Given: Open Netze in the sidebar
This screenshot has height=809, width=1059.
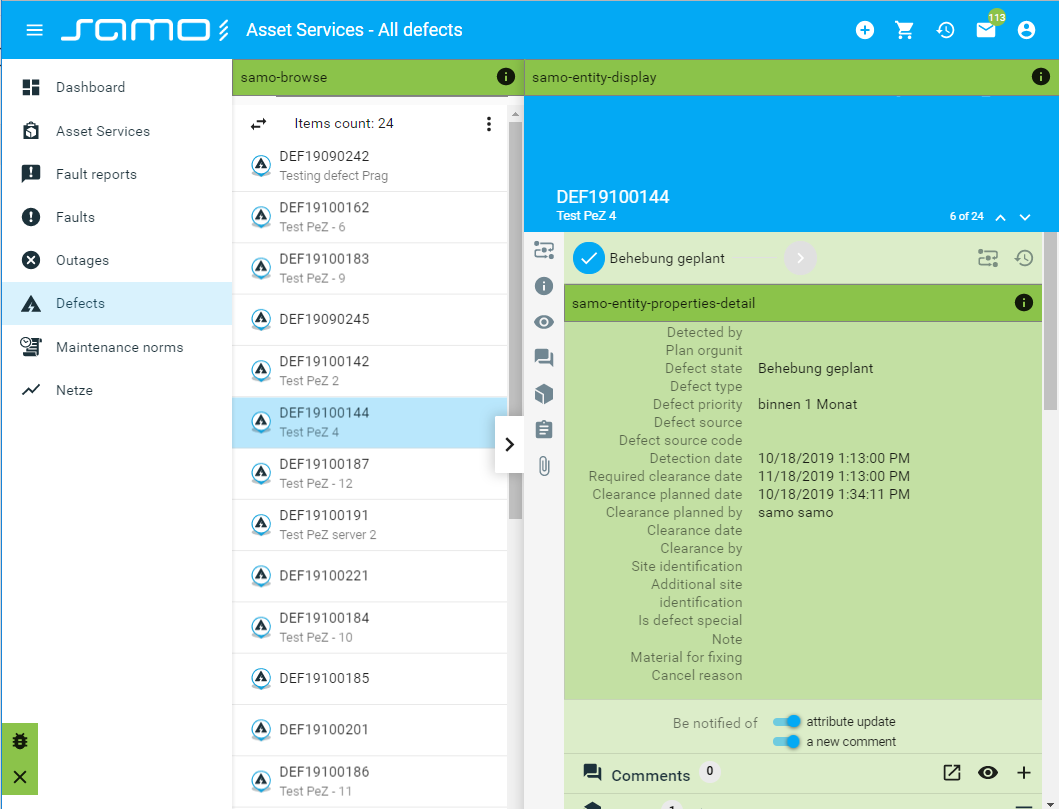Looking at the screenshot, I should click(116, 390).
